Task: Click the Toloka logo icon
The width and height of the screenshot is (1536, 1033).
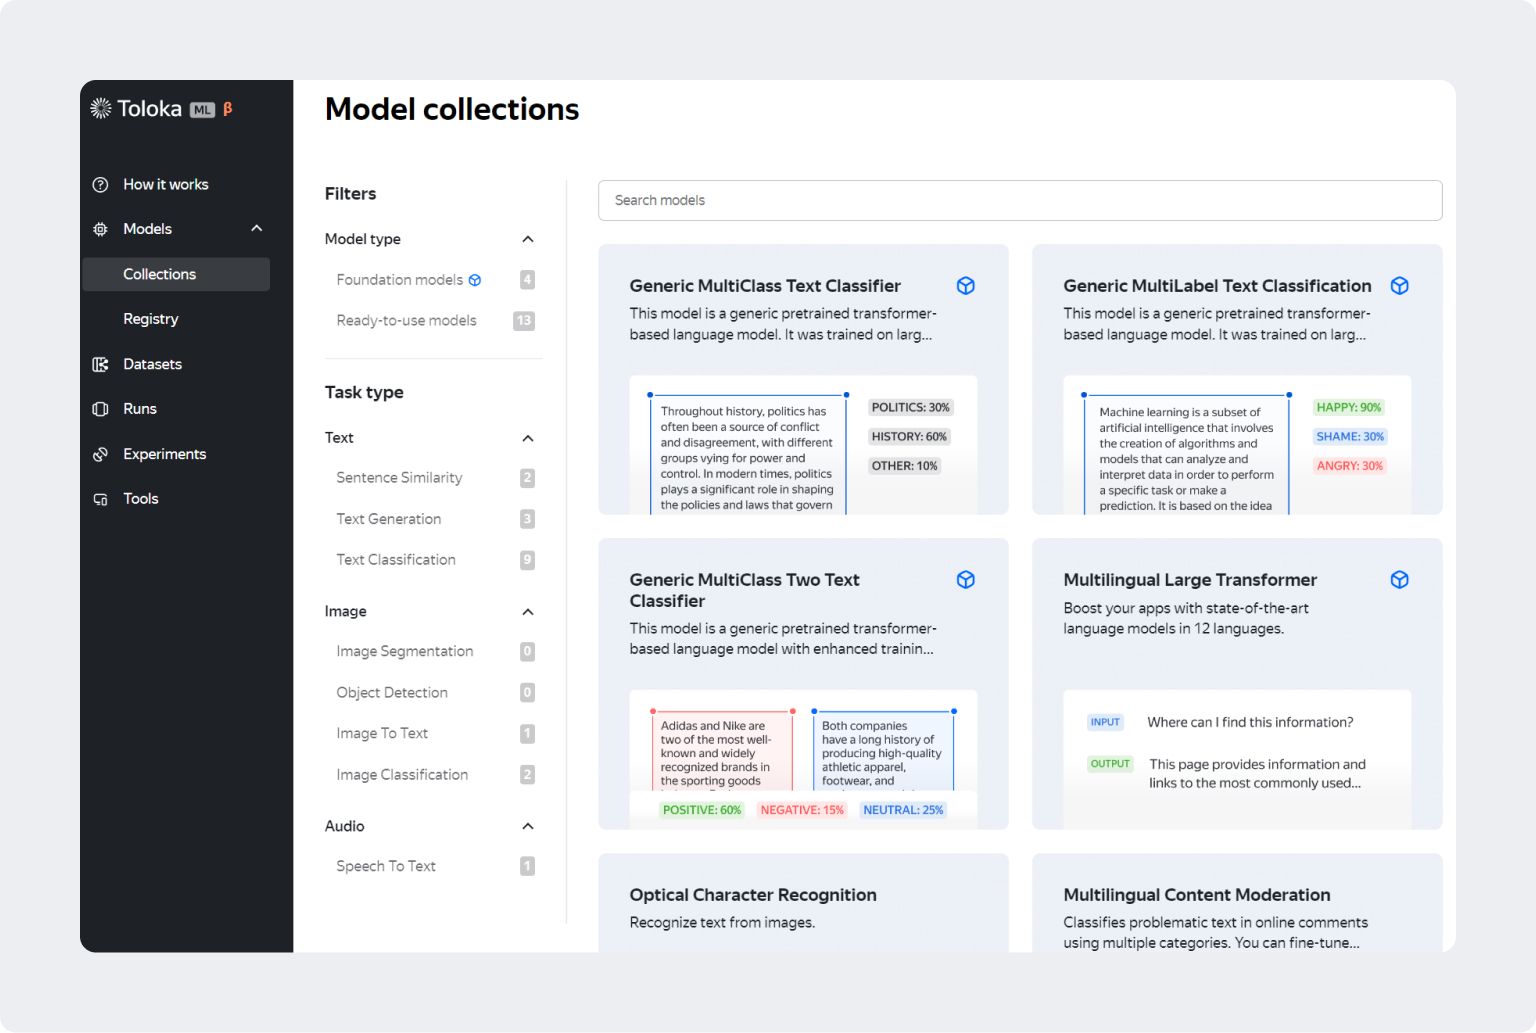Action: (x=101, y=108)
